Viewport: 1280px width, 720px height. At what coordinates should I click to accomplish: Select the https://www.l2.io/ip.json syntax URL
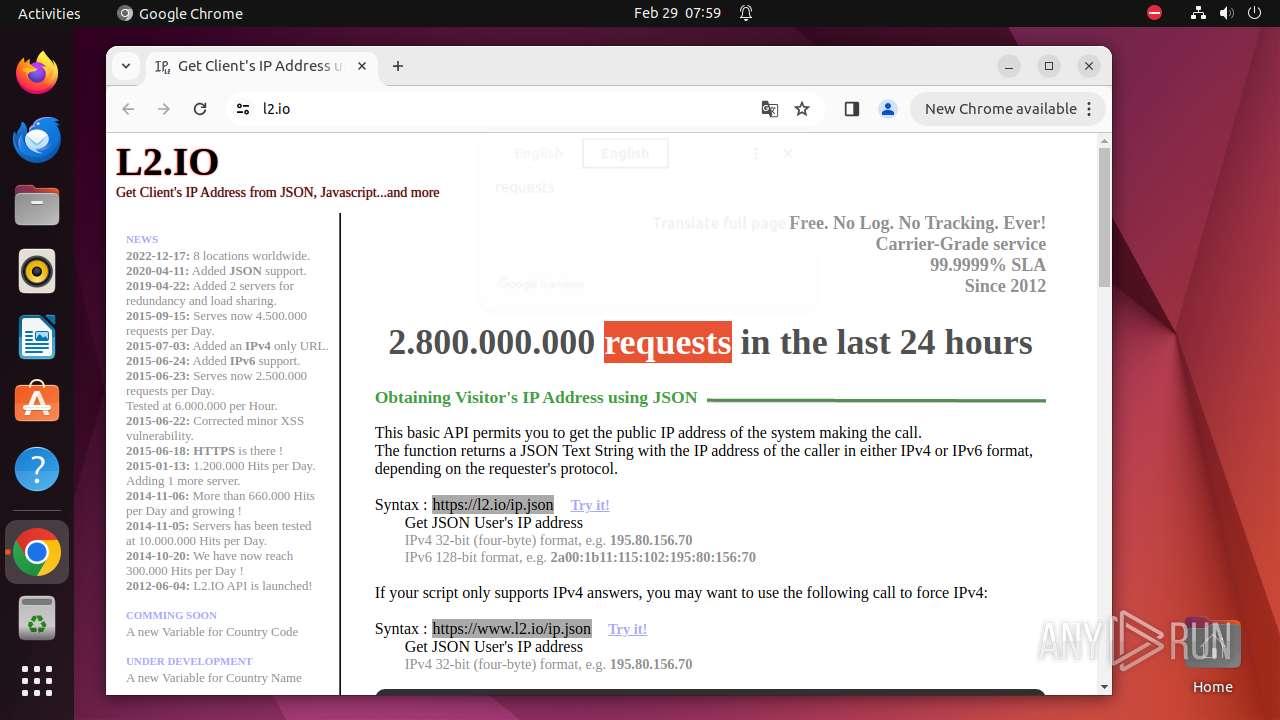tap(512, 629)
